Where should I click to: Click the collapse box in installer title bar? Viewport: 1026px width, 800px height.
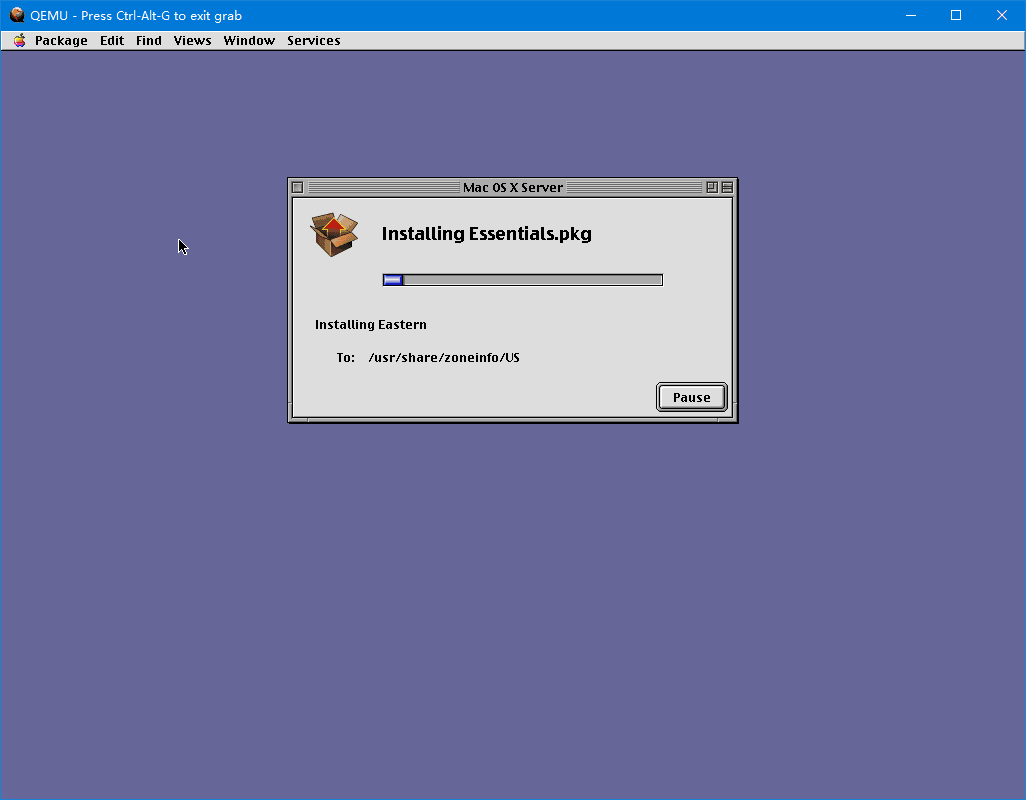pos(727,188)
